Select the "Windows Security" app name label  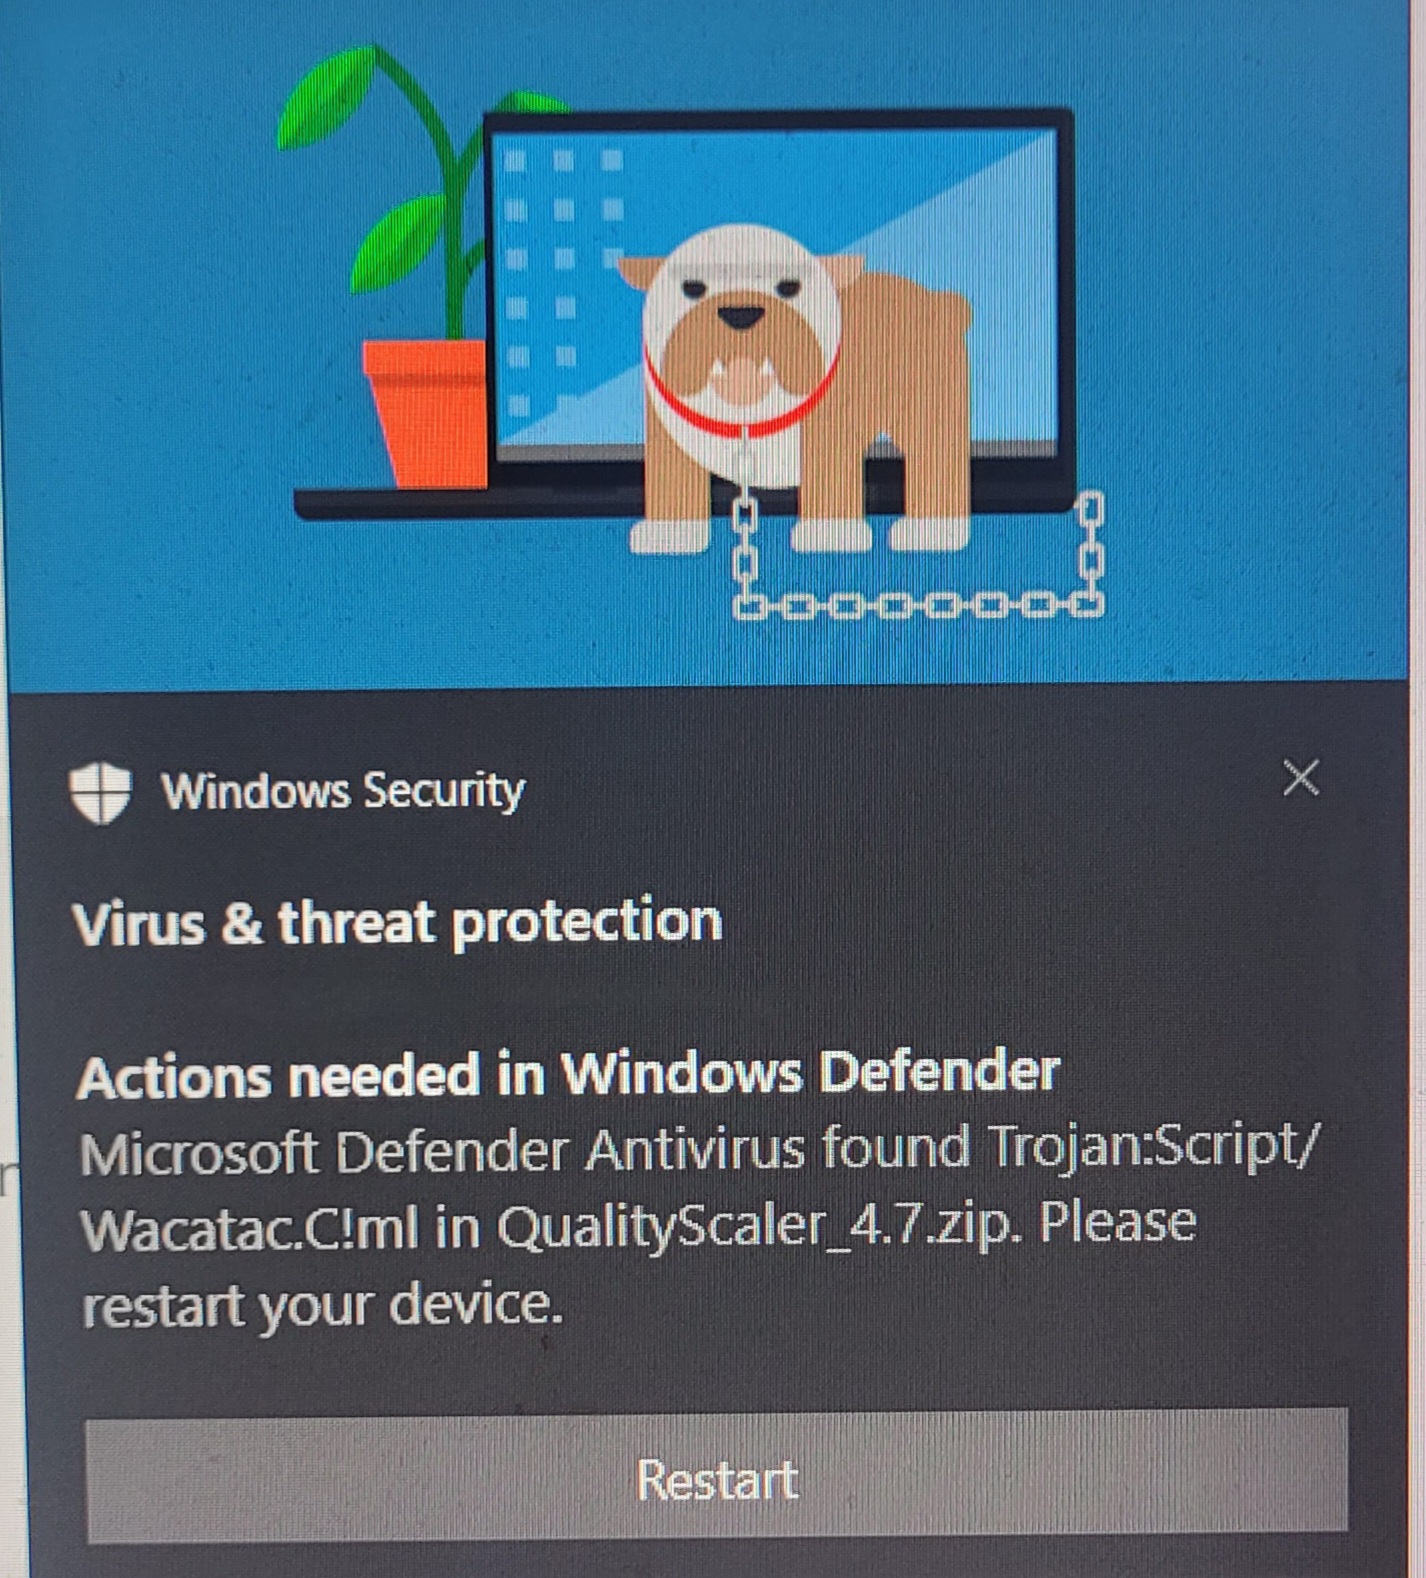click(x=343, y=791)
